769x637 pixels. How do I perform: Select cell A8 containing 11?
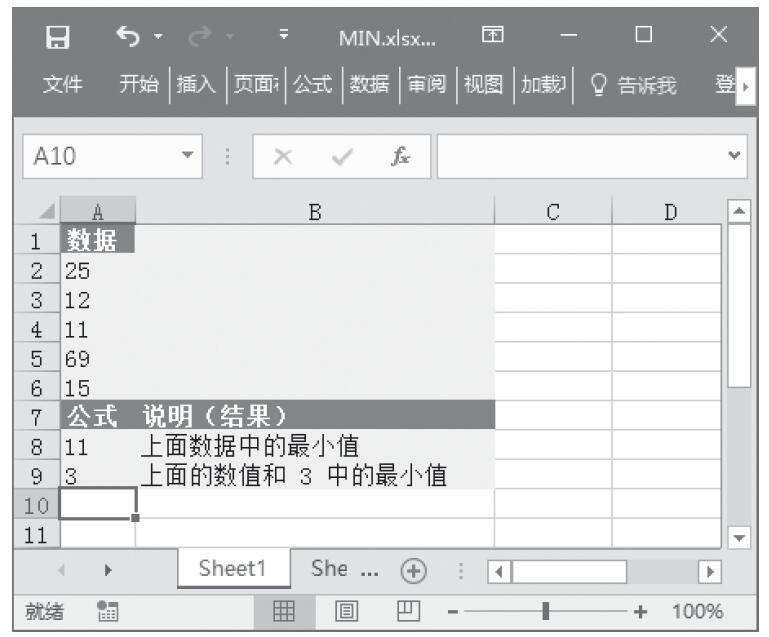(x=97, y=445)
